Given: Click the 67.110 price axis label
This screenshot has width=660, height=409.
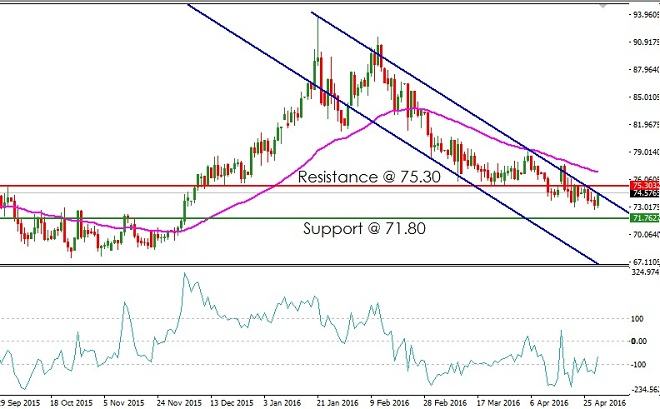Looking at the screenshot, I should pos(646,262).
